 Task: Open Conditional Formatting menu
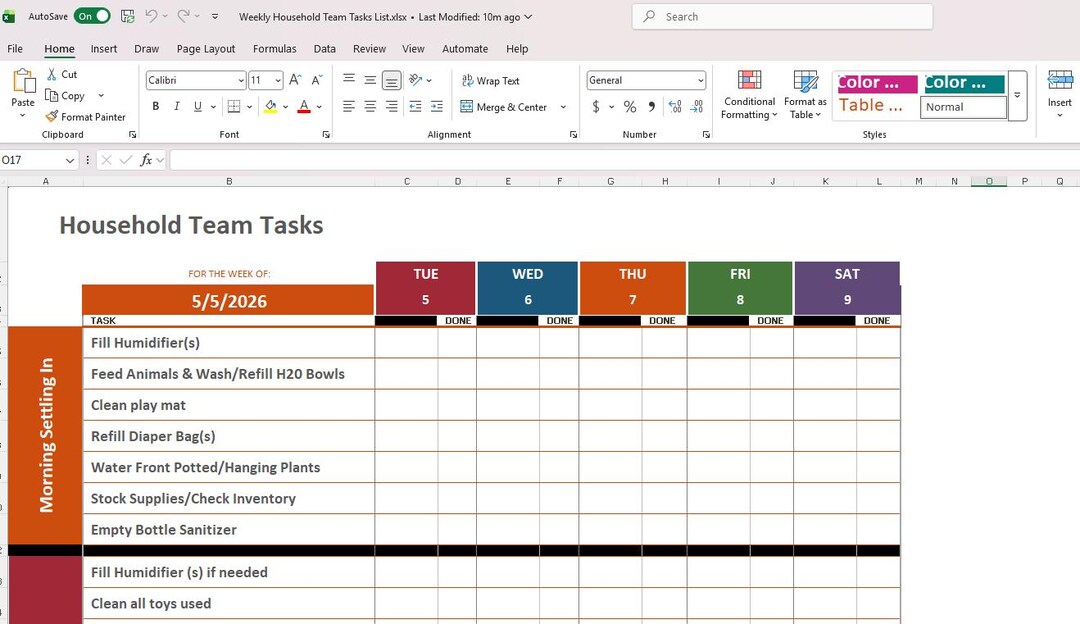tap(749, 95)
